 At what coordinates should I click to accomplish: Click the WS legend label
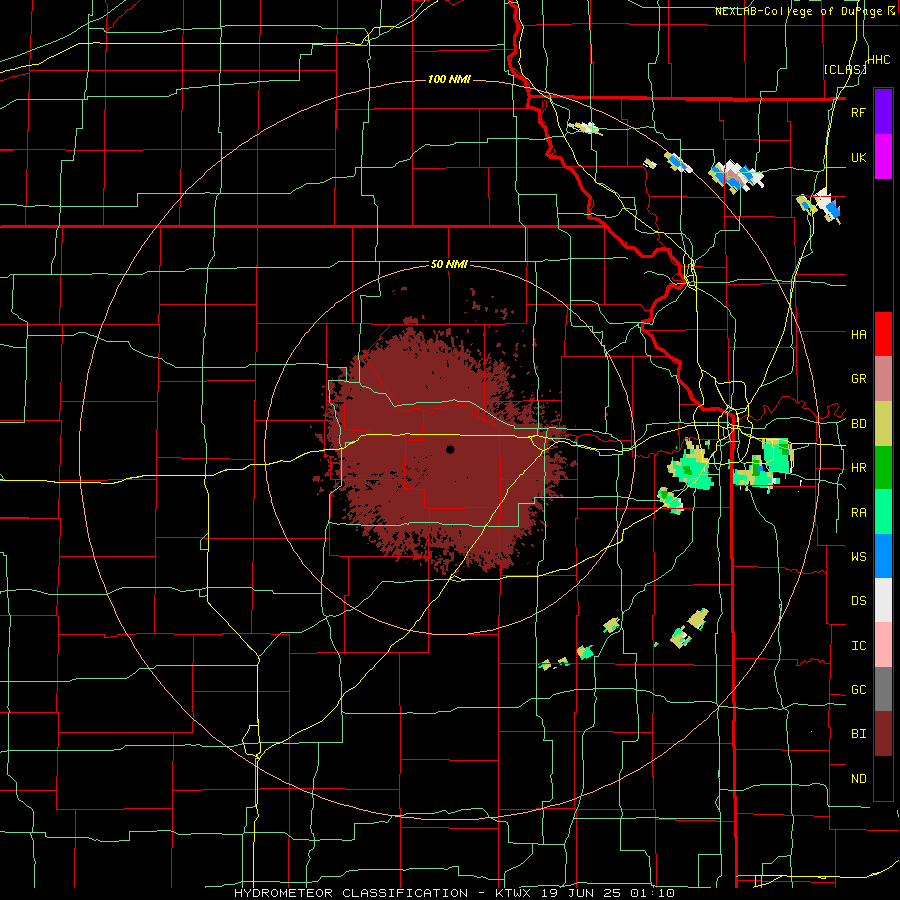click(858, 557)
